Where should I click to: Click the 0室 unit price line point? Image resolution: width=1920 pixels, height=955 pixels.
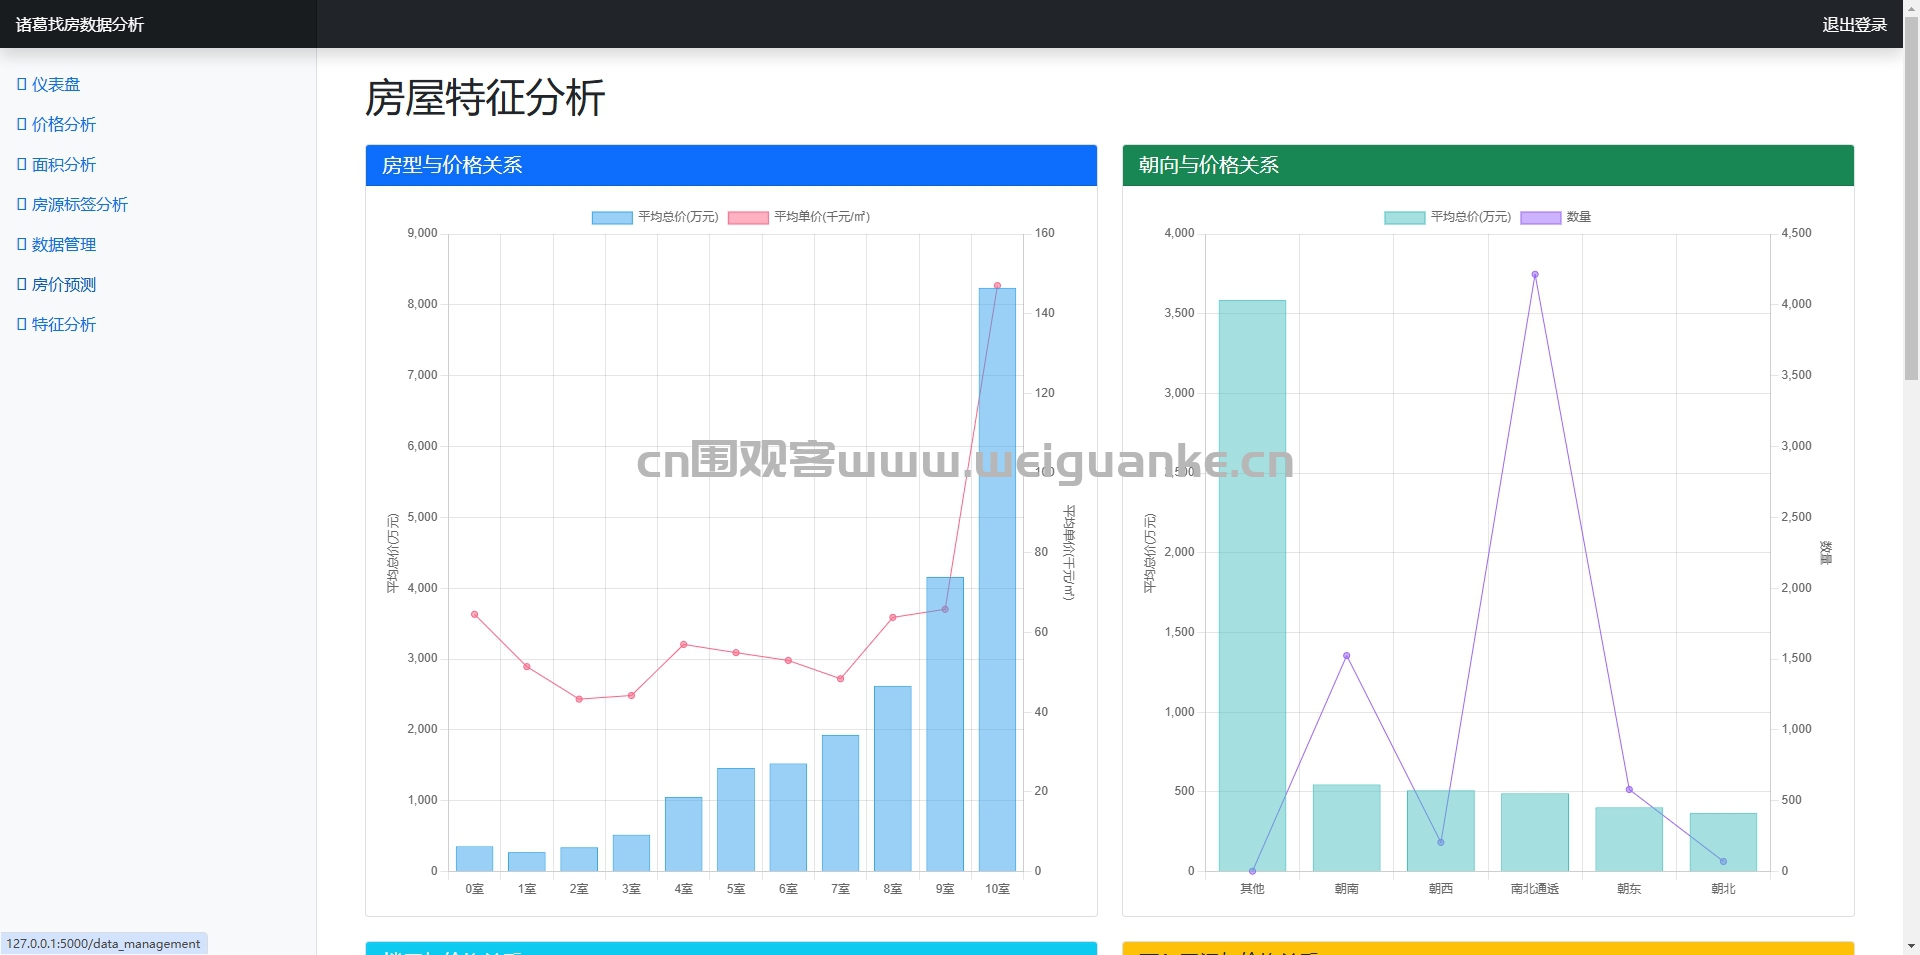pos(474,614)
